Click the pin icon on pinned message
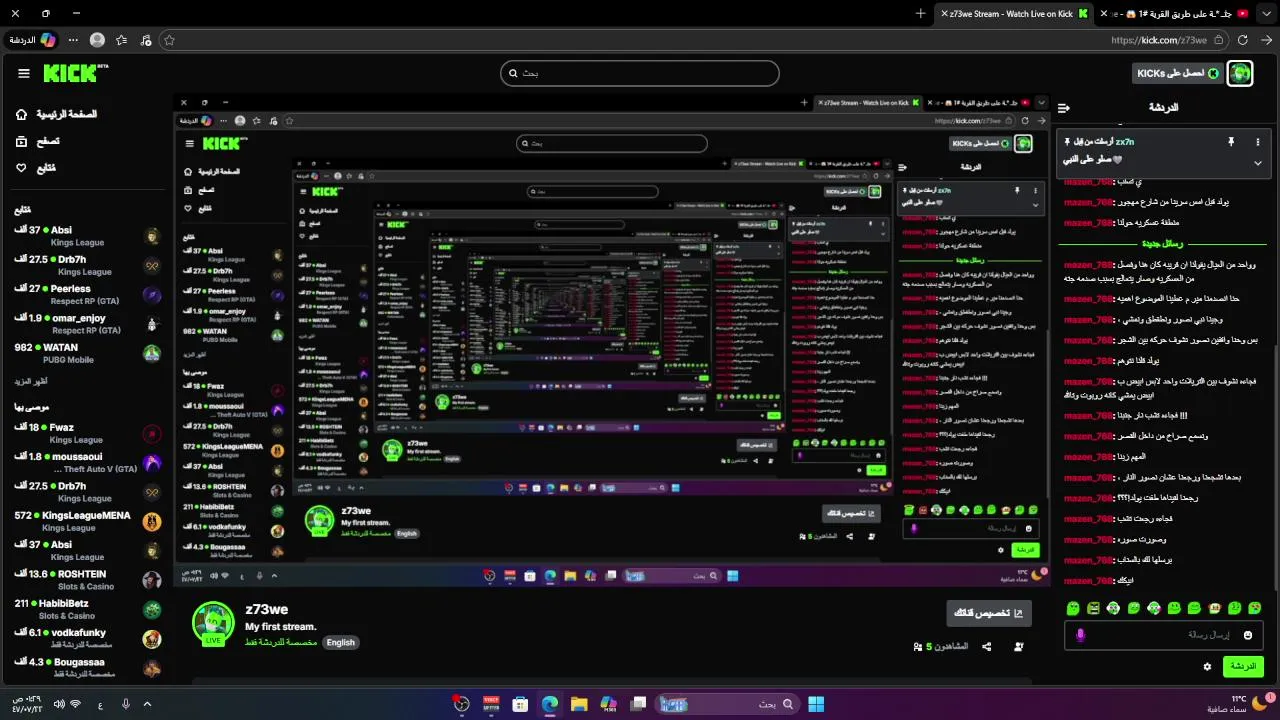The height and width of the screenshot is (720, 1280). click(1231, 142)
